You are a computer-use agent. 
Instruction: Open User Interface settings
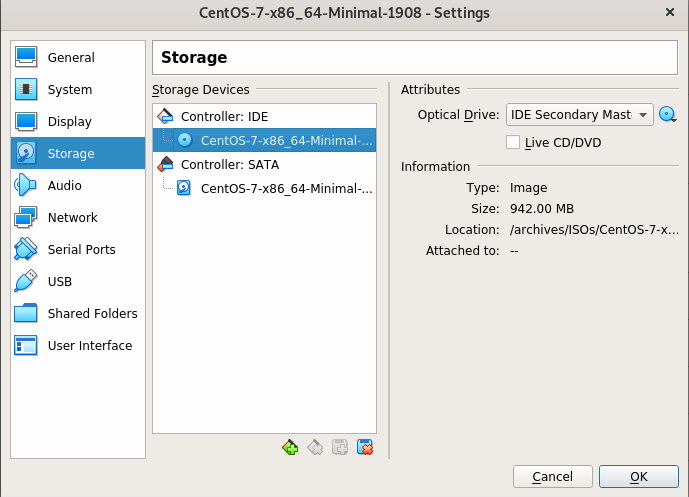coord(78,345)
